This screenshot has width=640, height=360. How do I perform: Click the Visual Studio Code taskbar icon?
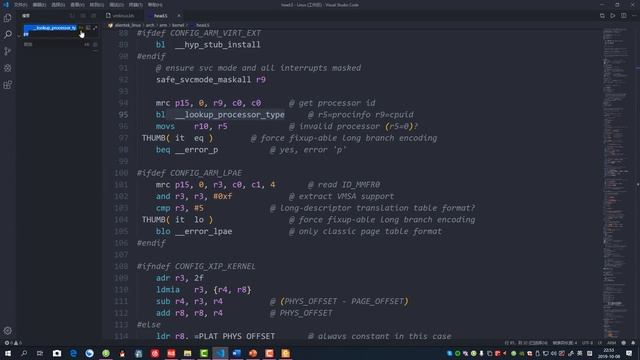(220, 353)
